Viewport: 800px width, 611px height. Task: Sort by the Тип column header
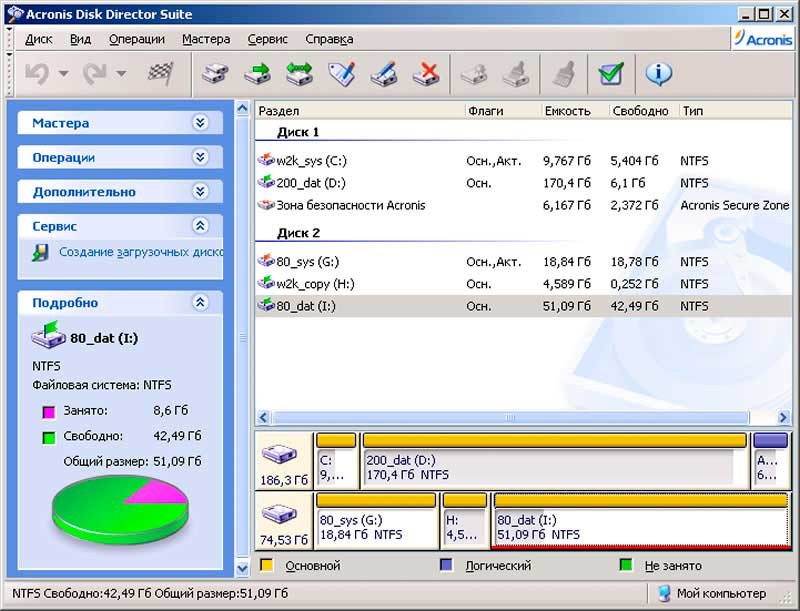735,111
